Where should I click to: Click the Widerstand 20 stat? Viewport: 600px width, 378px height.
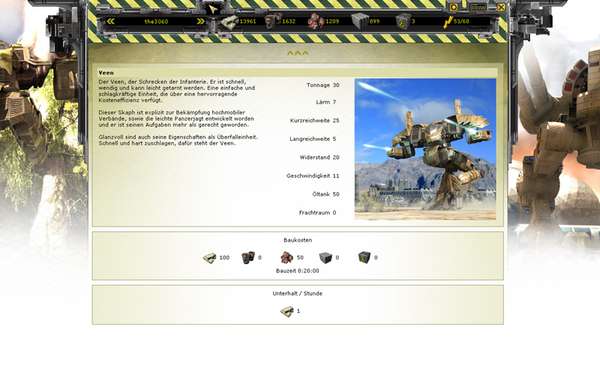click(x=319, y=157)
